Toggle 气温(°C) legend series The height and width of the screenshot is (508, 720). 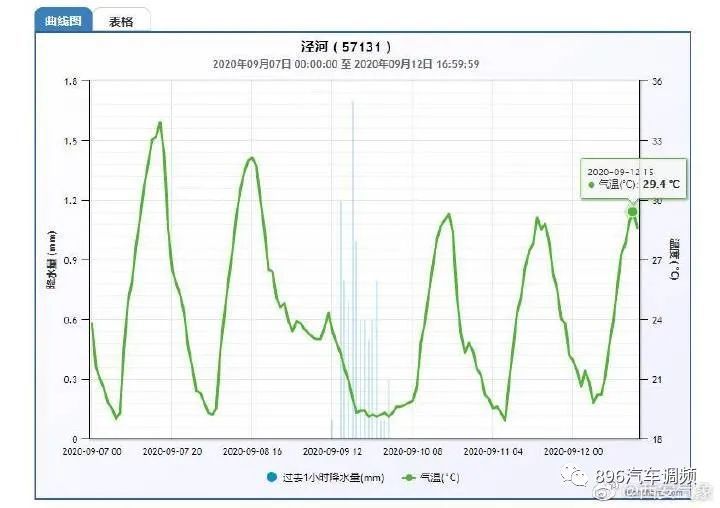click(x=431, y=478)
